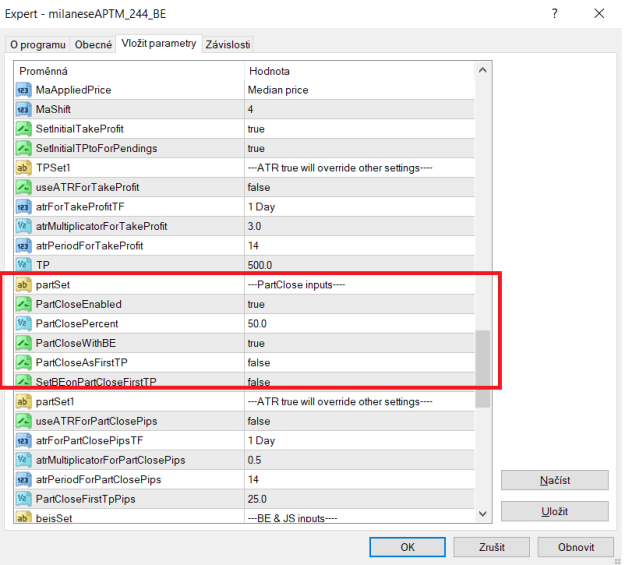Image resolution: width=625 pixels, height=565 pixels.
Task: Switch to the Obecné tab
Action: pyautogui.click(x=93, y=45)
